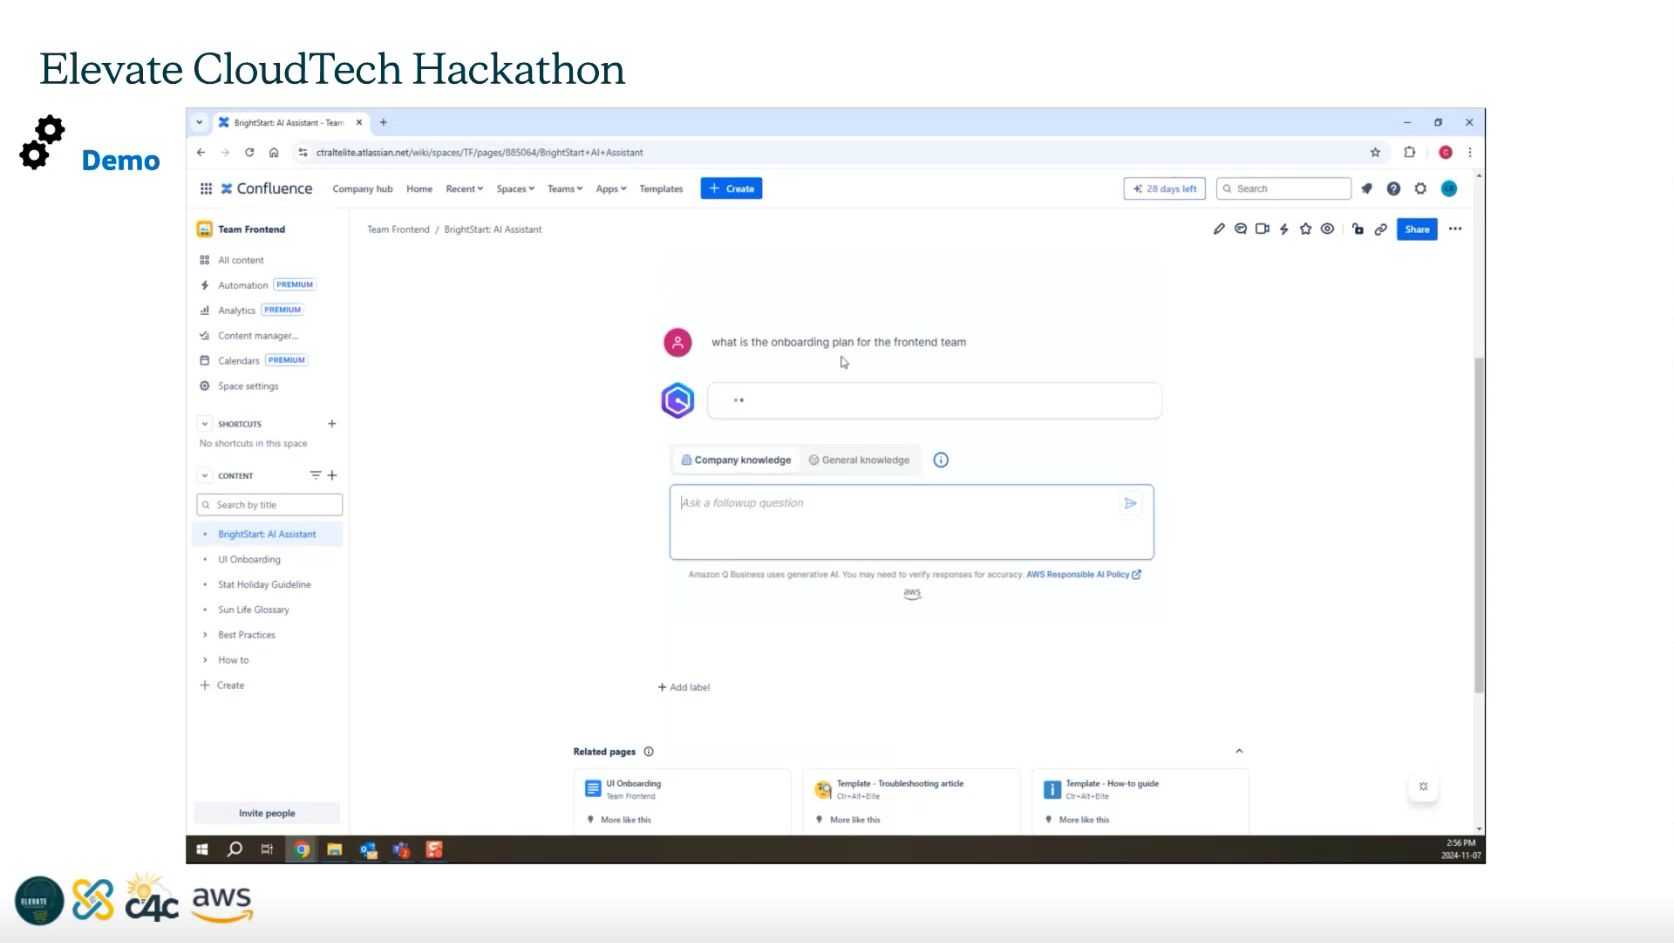This screenshot has width=1674, height=943.
Task: Go to Home in top navigation
Action: coord(419,188)
